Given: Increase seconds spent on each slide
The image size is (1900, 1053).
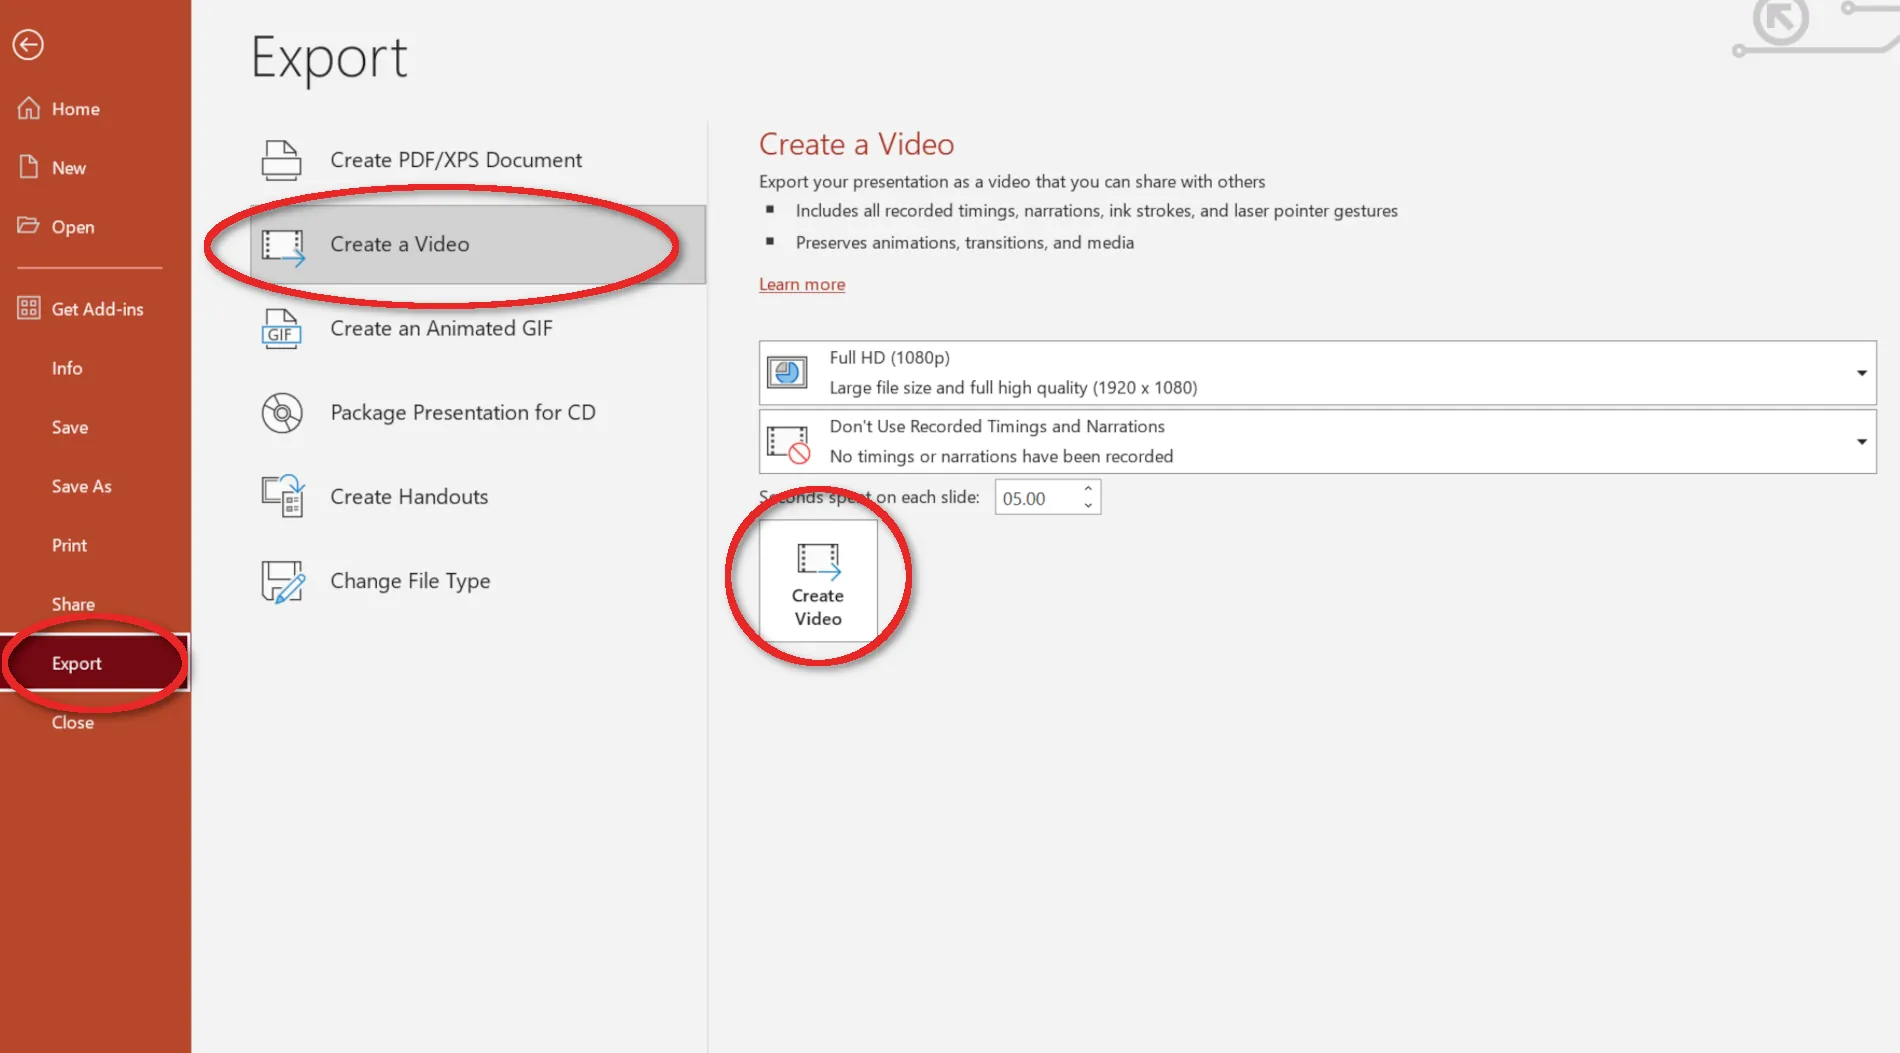Looking at the screenshot, I should 1087,490.
